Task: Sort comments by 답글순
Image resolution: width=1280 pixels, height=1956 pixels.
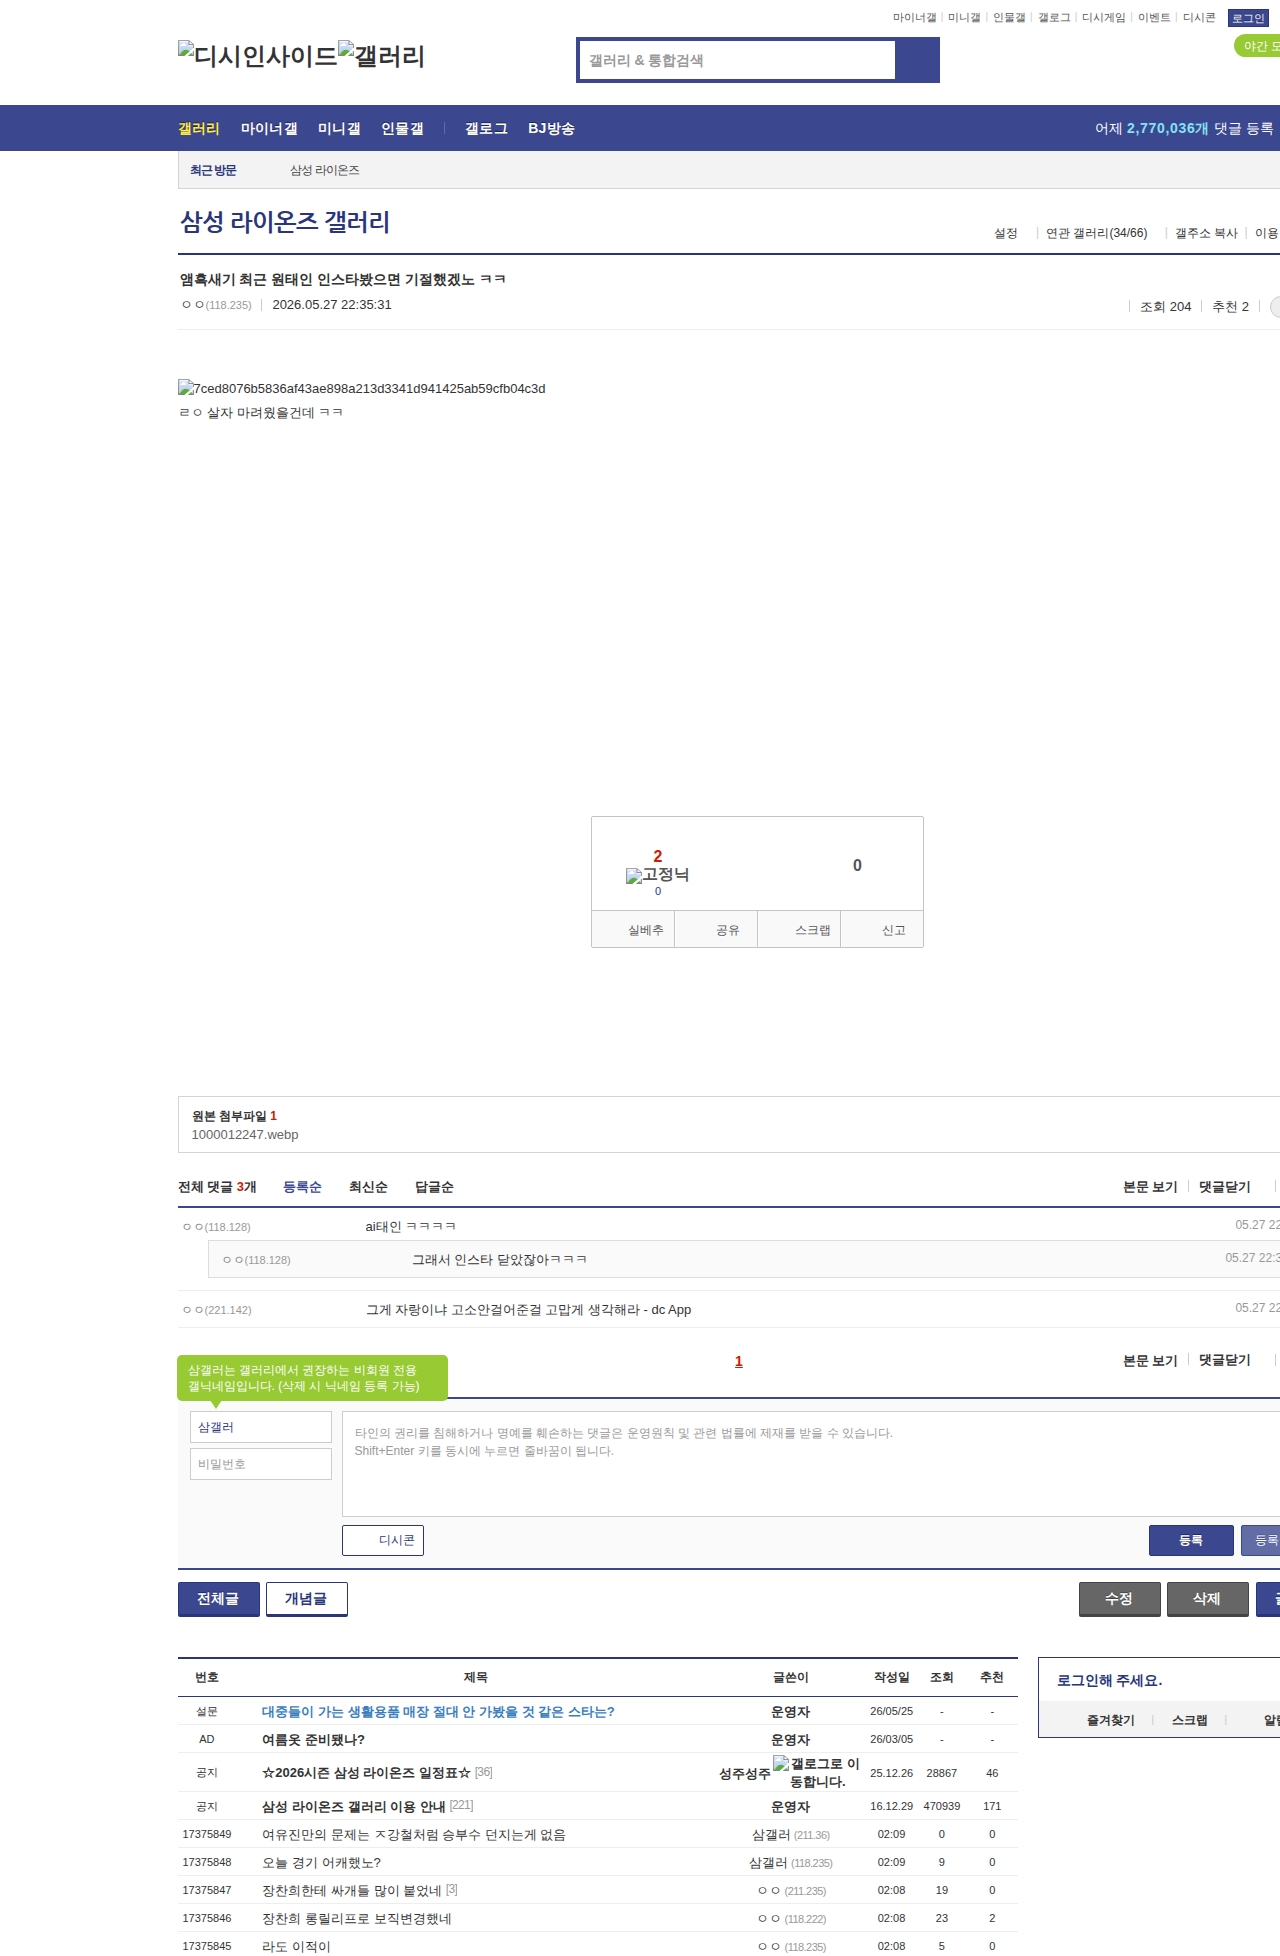Action: click(434, 1187)
